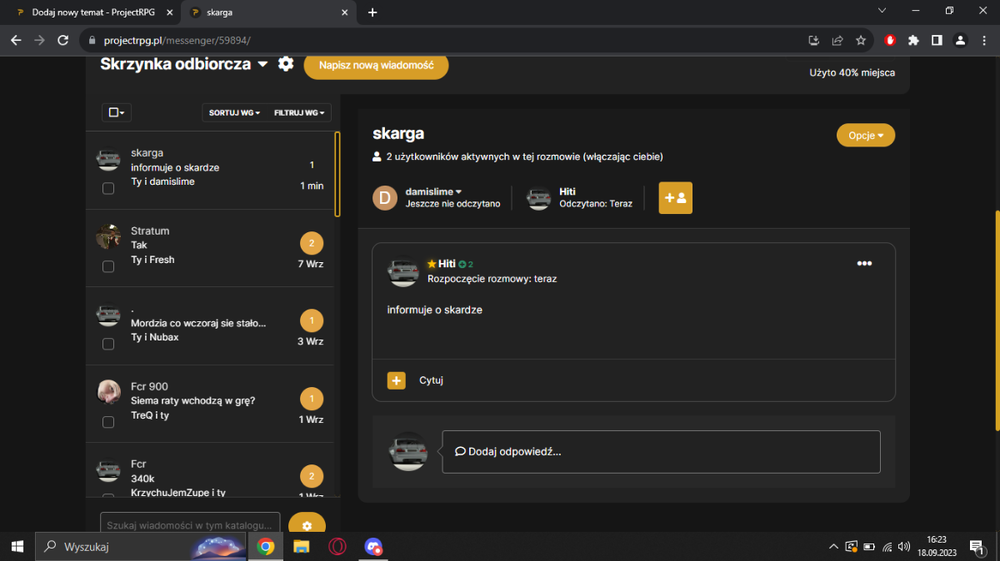The width and height of the screenshot is (1000, 561).
Task: Click browser back arrow
Action: pos(16,40)
